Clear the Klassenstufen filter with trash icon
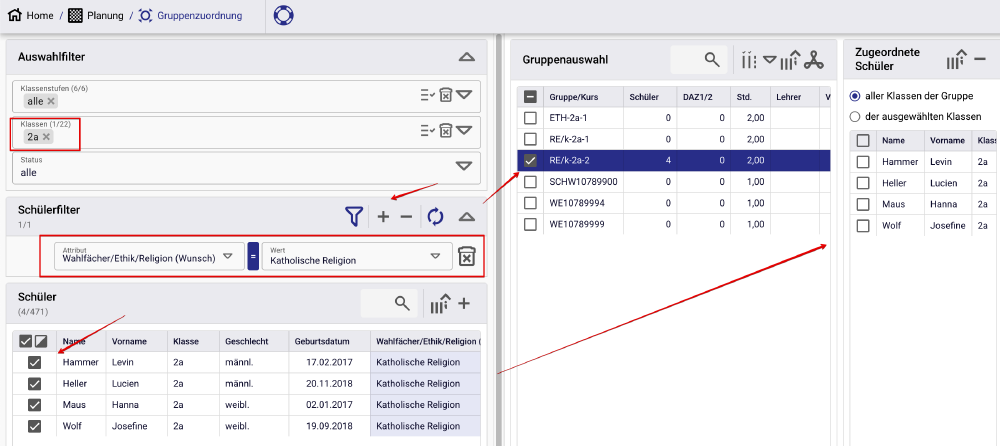The width and height of the screenshot is (1000, 446). tap(446, 95)
